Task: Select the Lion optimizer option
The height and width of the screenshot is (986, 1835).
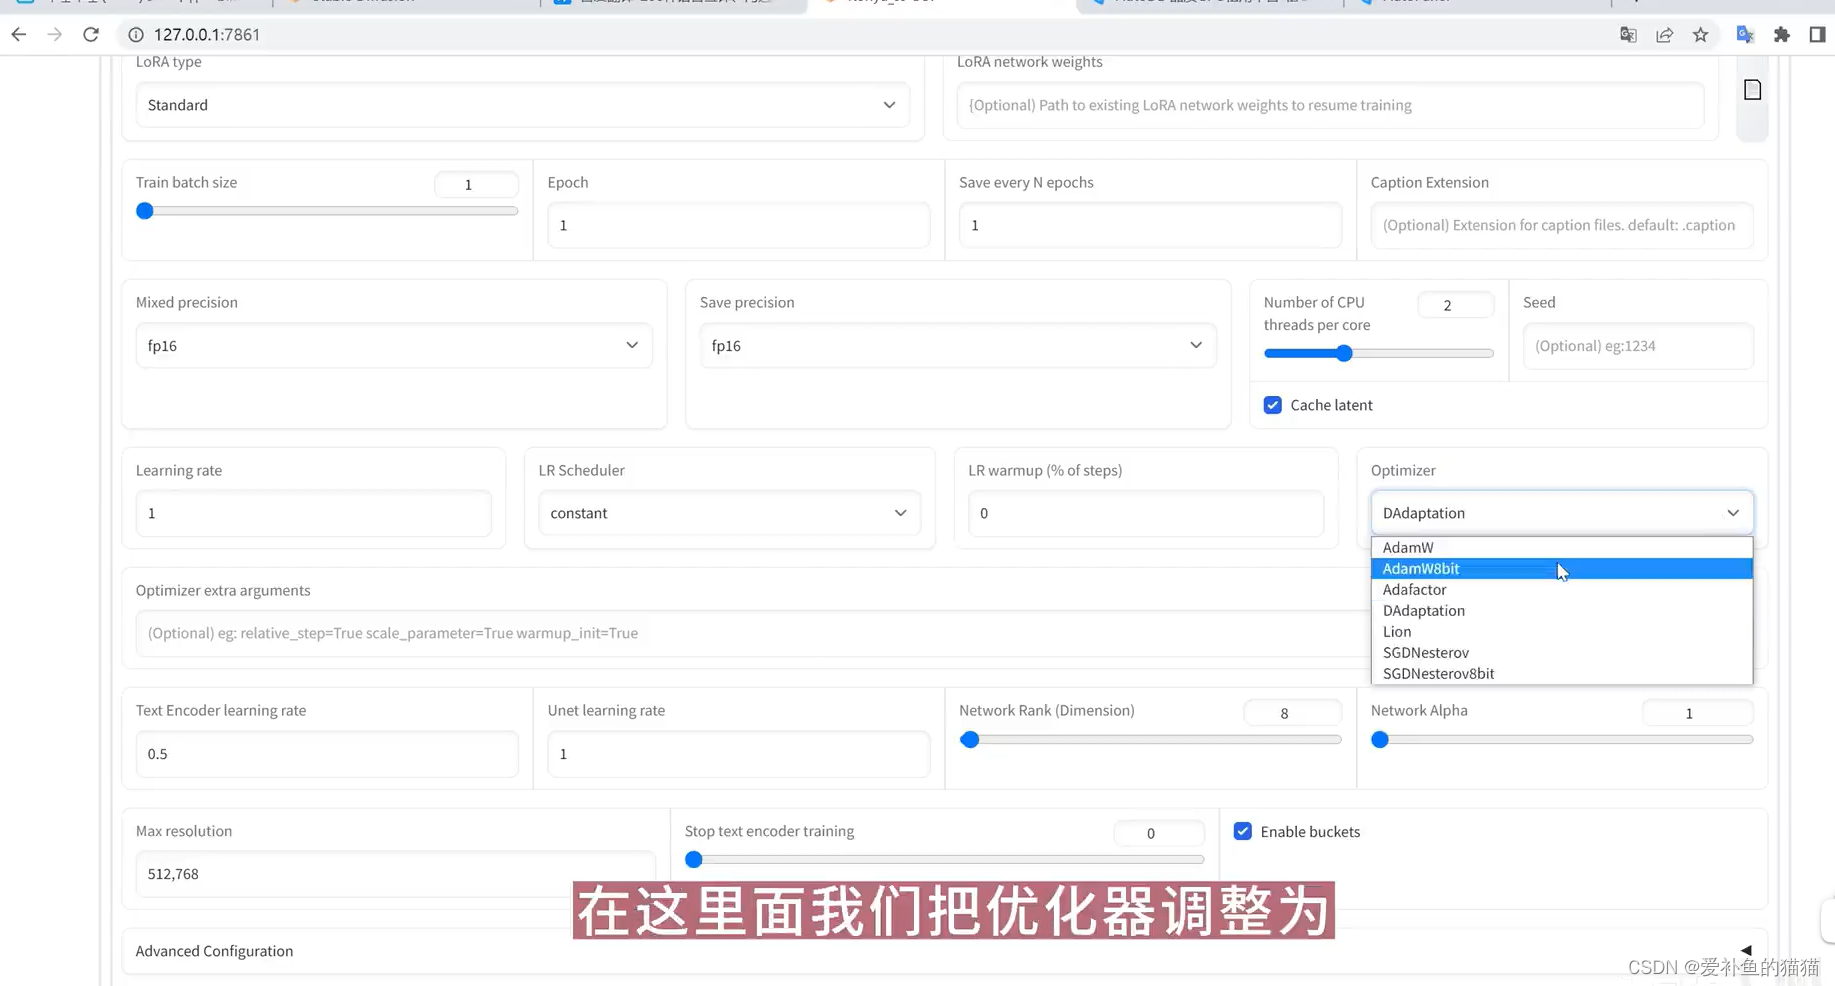Action: (x=1562, y=631)
